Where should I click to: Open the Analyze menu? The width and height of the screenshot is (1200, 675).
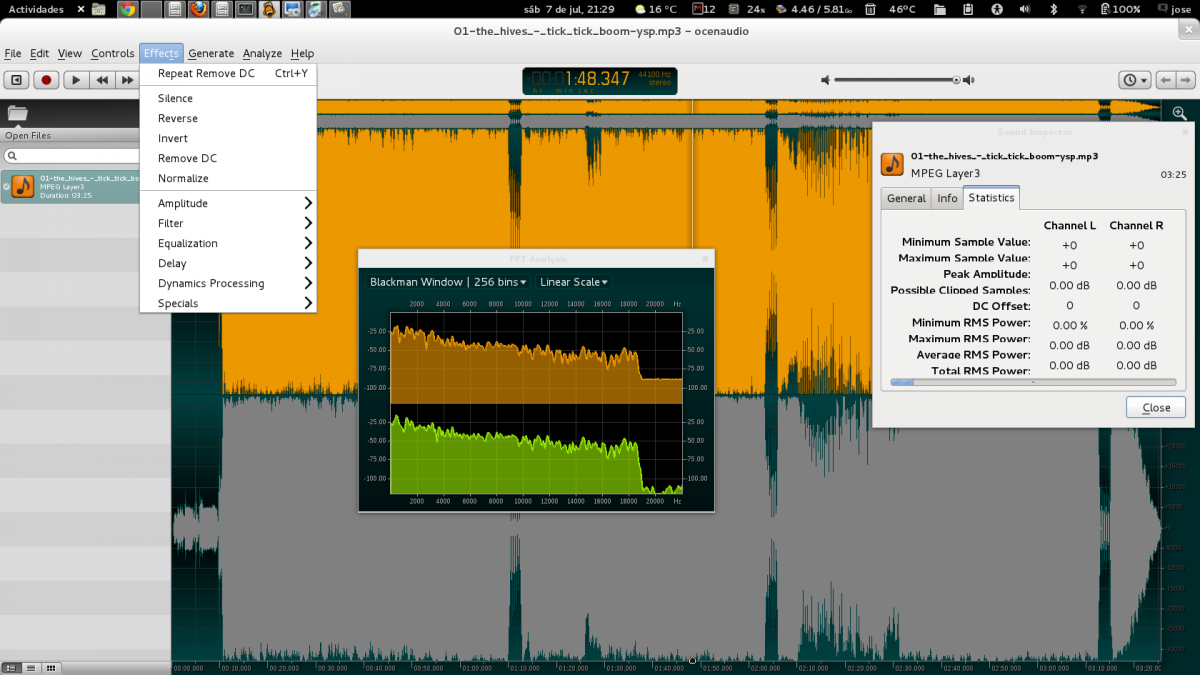click(x=262, y=53)
